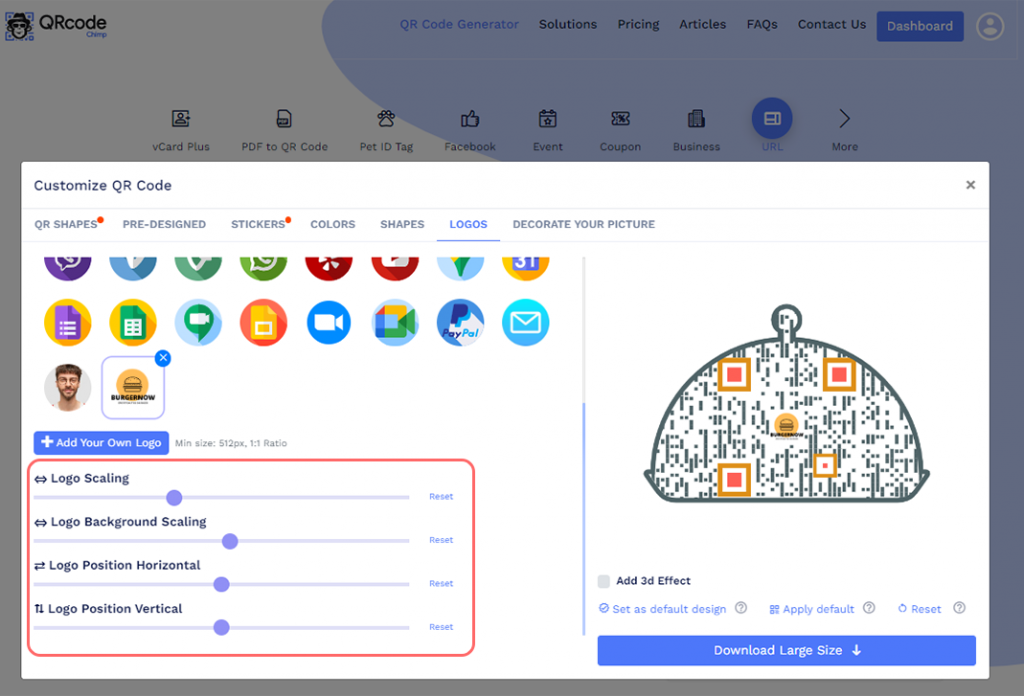This screenshot has width=1024, height=696.
Task: Click the Logo Background Scaling slider handle
Action: click(x=230, y=541)
